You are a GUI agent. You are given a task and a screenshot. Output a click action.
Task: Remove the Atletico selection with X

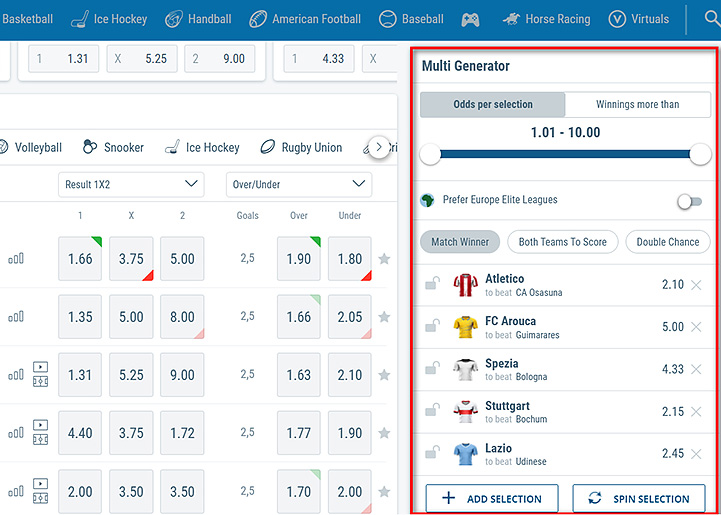pyautogui.click(x=696, y=285)
